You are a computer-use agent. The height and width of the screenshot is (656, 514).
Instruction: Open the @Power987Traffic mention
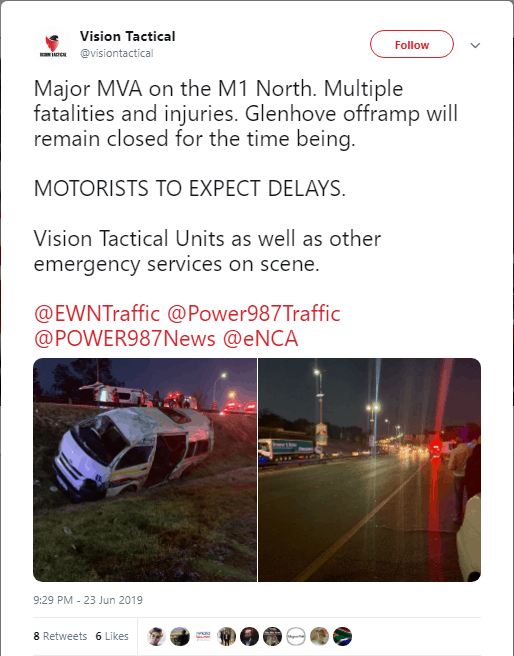(x=254, y=314)
